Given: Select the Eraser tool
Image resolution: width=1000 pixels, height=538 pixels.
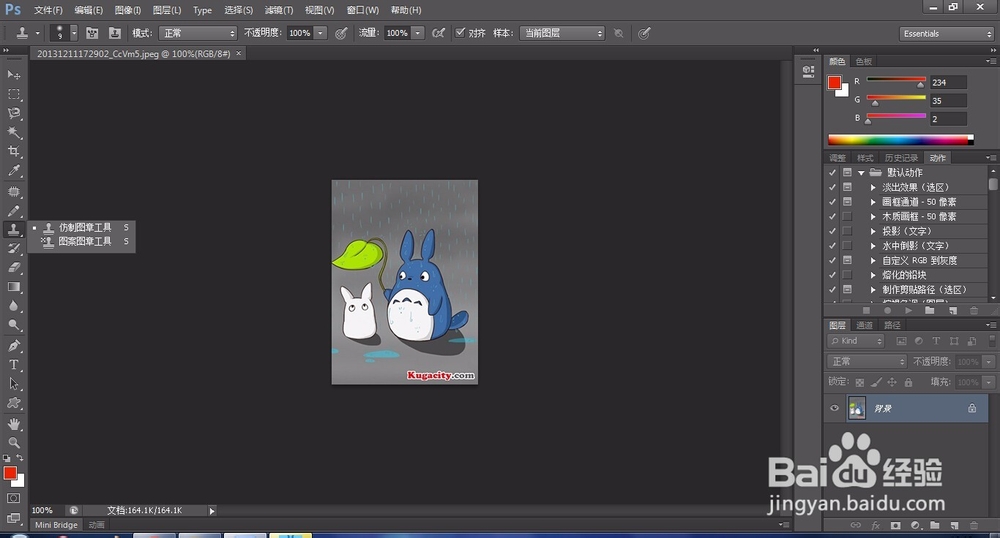Looking at the screenshot, I should (x=13, y=268).
